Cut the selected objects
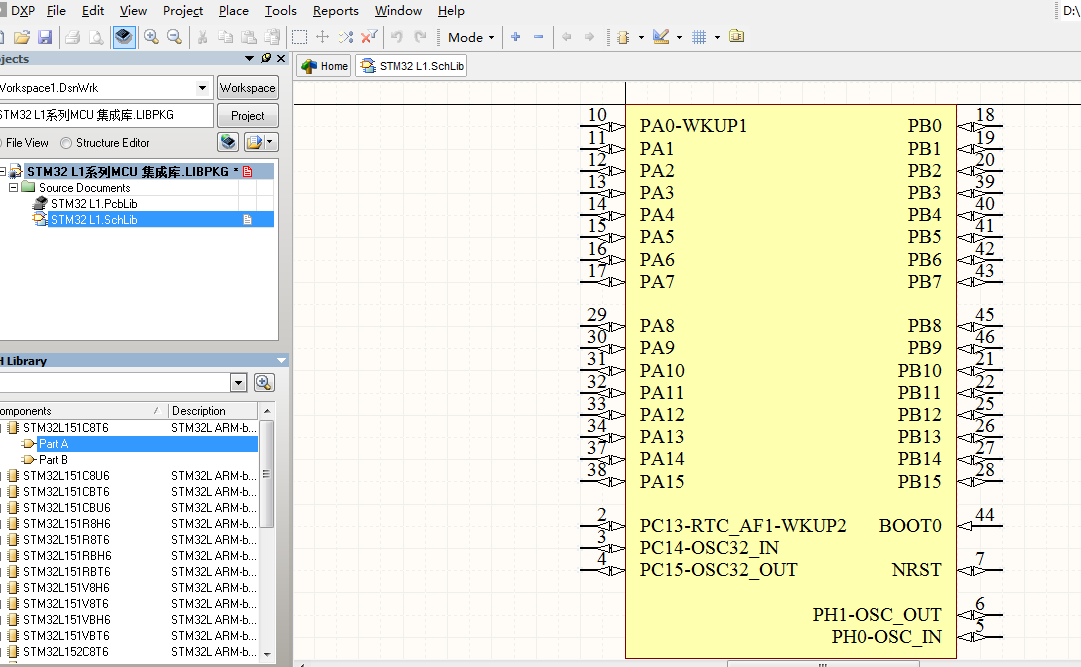 (x=203, y=37)
